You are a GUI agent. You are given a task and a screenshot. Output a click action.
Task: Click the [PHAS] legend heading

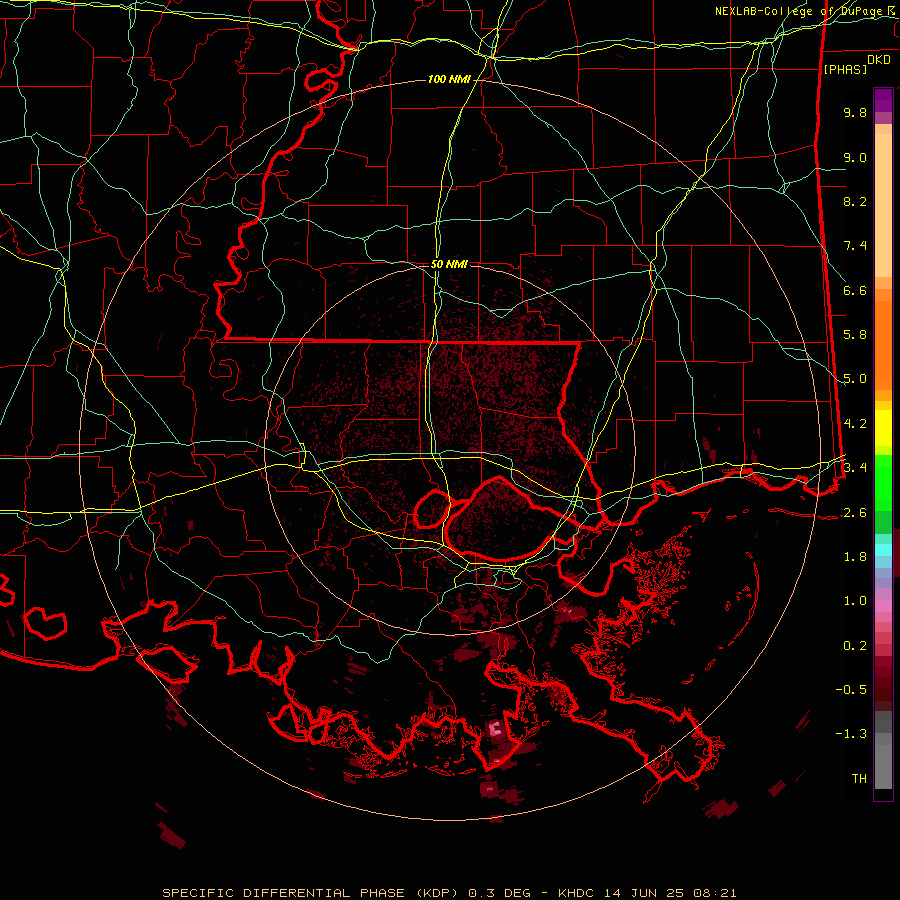coord(845,69)
